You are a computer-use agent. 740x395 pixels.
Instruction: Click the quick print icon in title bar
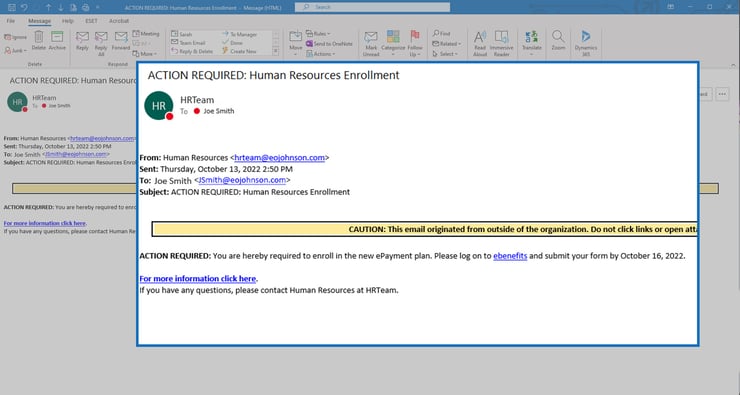pyautogui.click(x=85, y=7)
